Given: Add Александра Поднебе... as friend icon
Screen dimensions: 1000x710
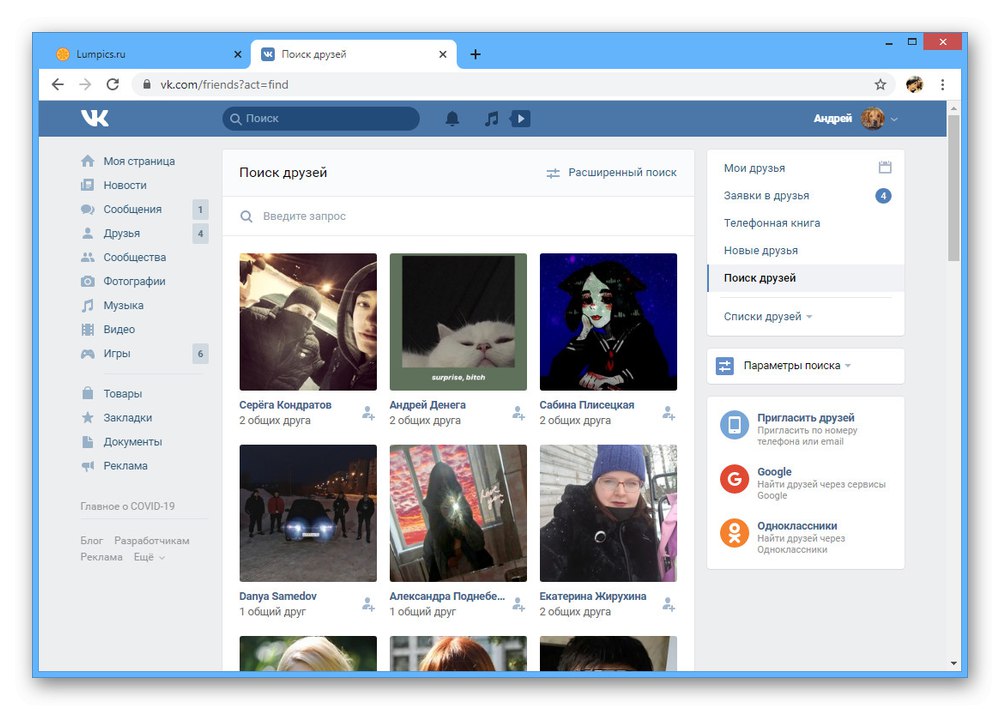Looking at the screenshot, I should click(518, 603).
